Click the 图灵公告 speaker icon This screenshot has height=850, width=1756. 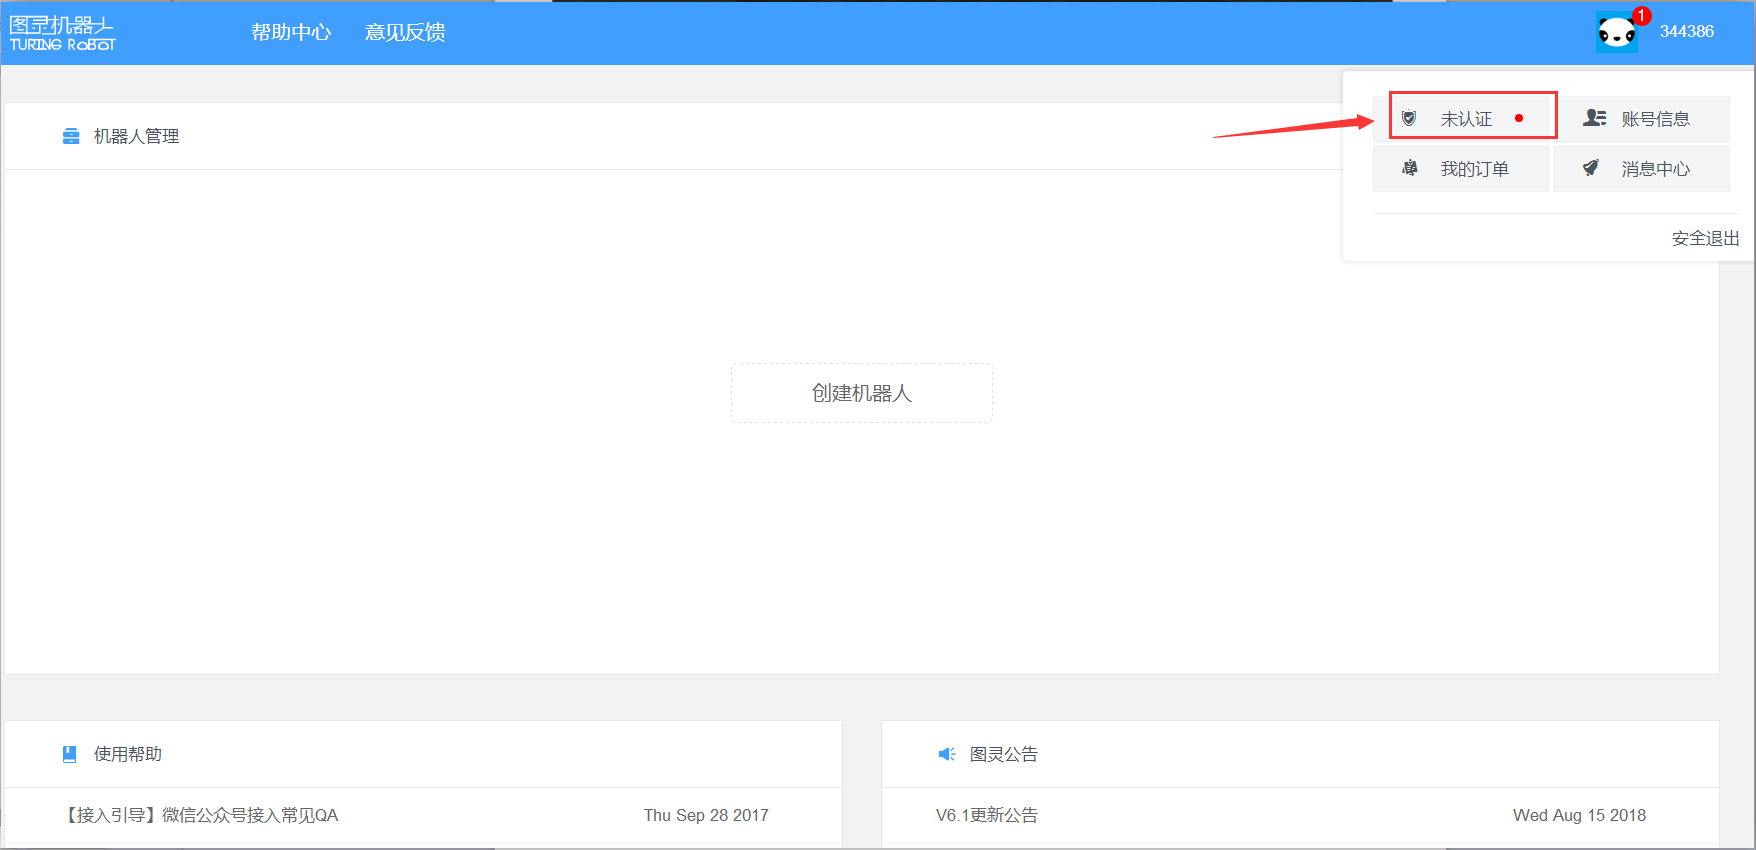pos(946,754)
